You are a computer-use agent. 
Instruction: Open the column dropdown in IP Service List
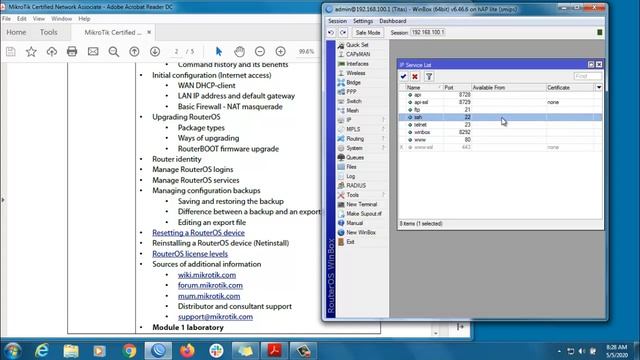pos(598,87)
